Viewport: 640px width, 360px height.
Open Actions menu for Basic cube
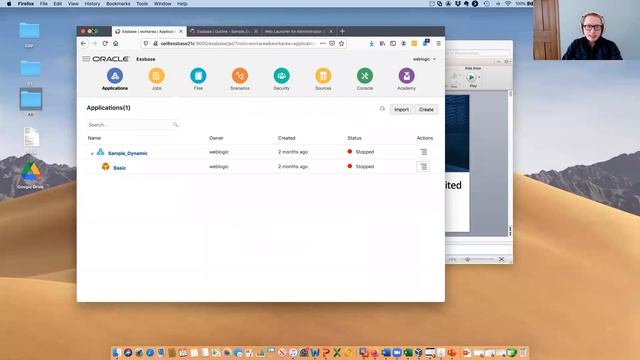(423, 167)
